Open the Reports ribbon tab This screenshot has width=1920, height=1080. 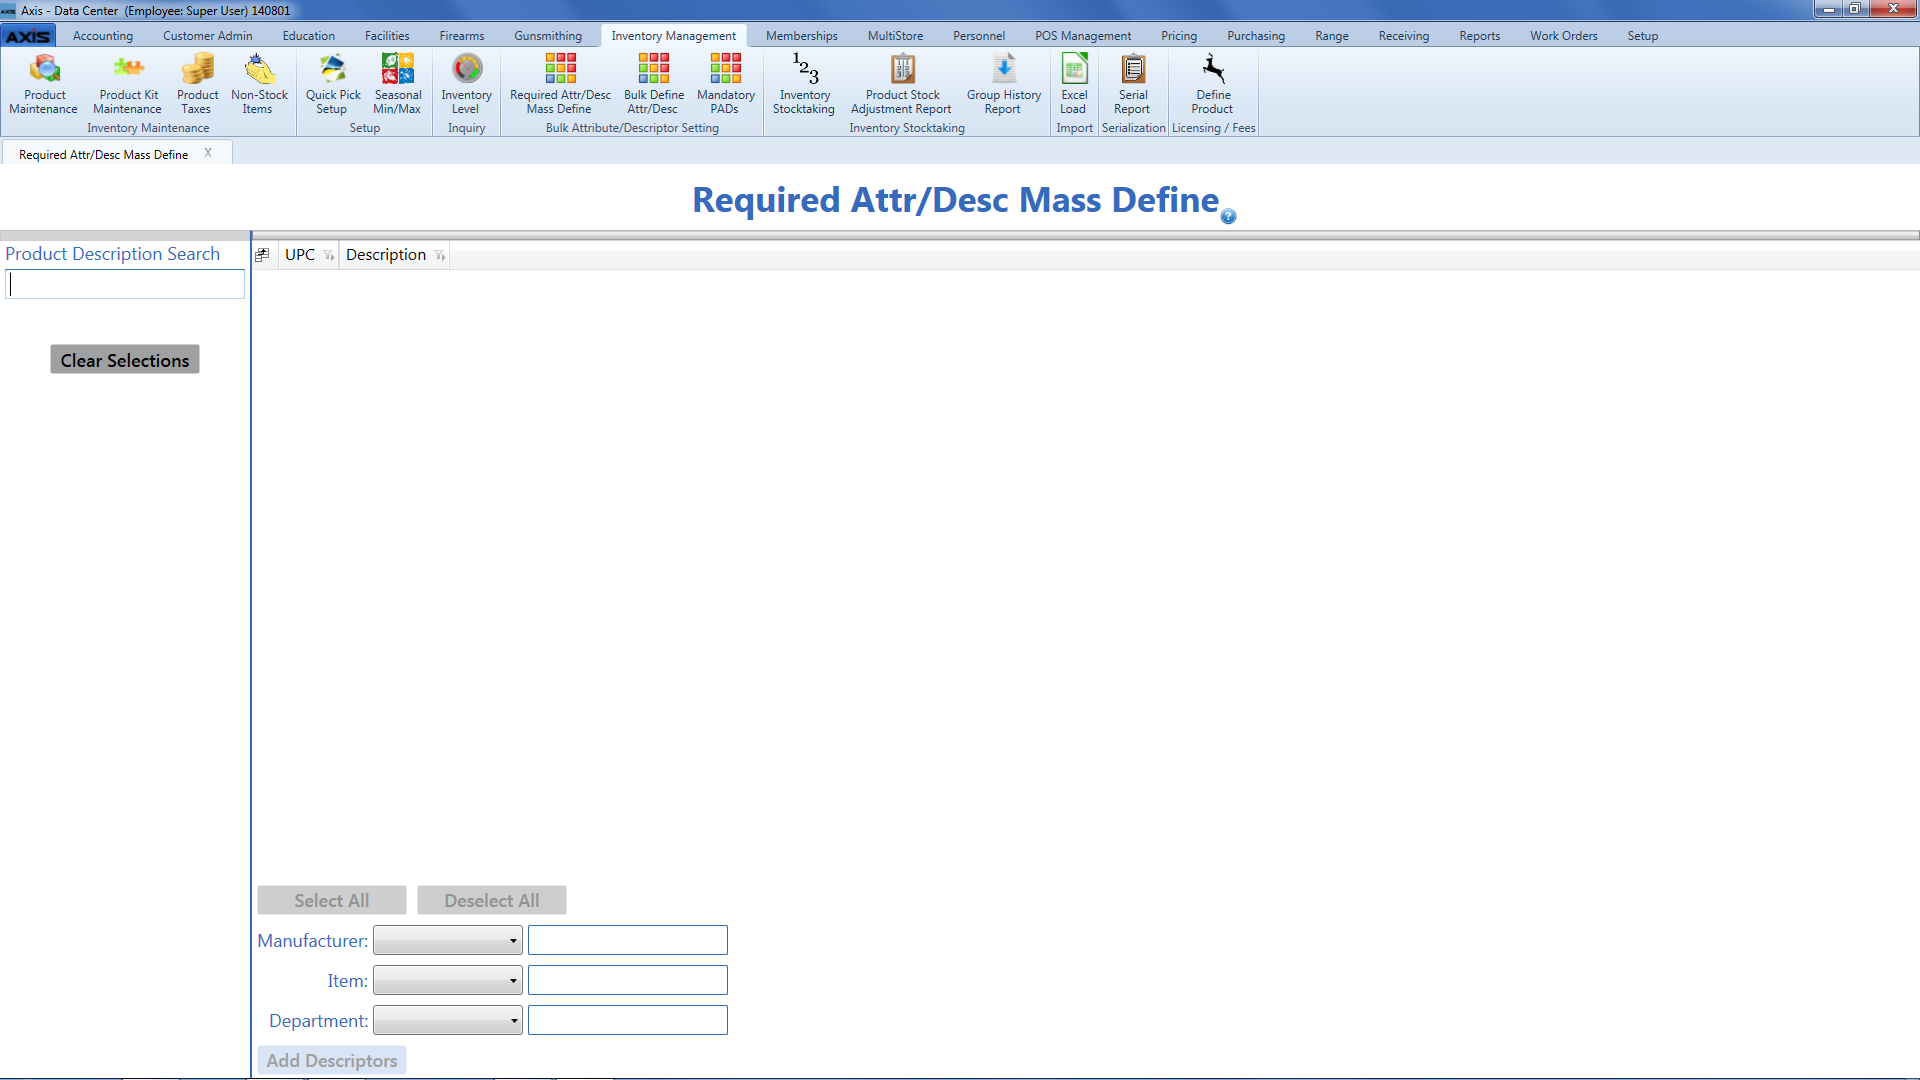1480,36
